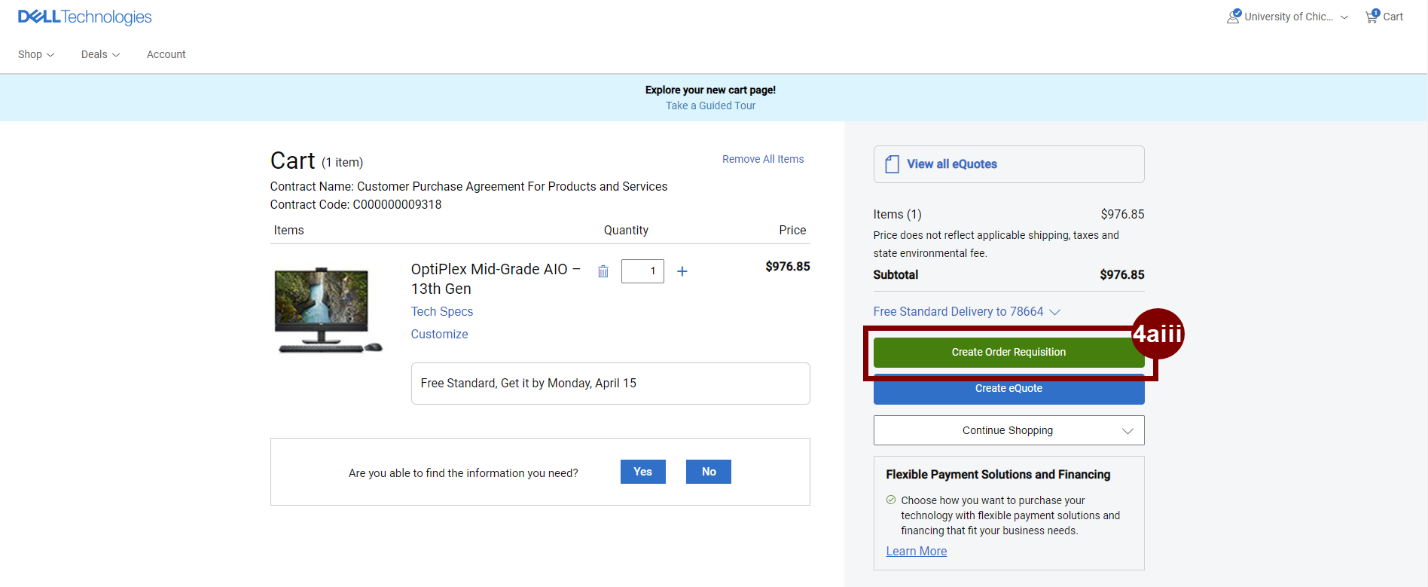Screen dimensions: 1428x587
Task: Open the University of Chicago account dropdown
Action: (x=1296, y=17)
